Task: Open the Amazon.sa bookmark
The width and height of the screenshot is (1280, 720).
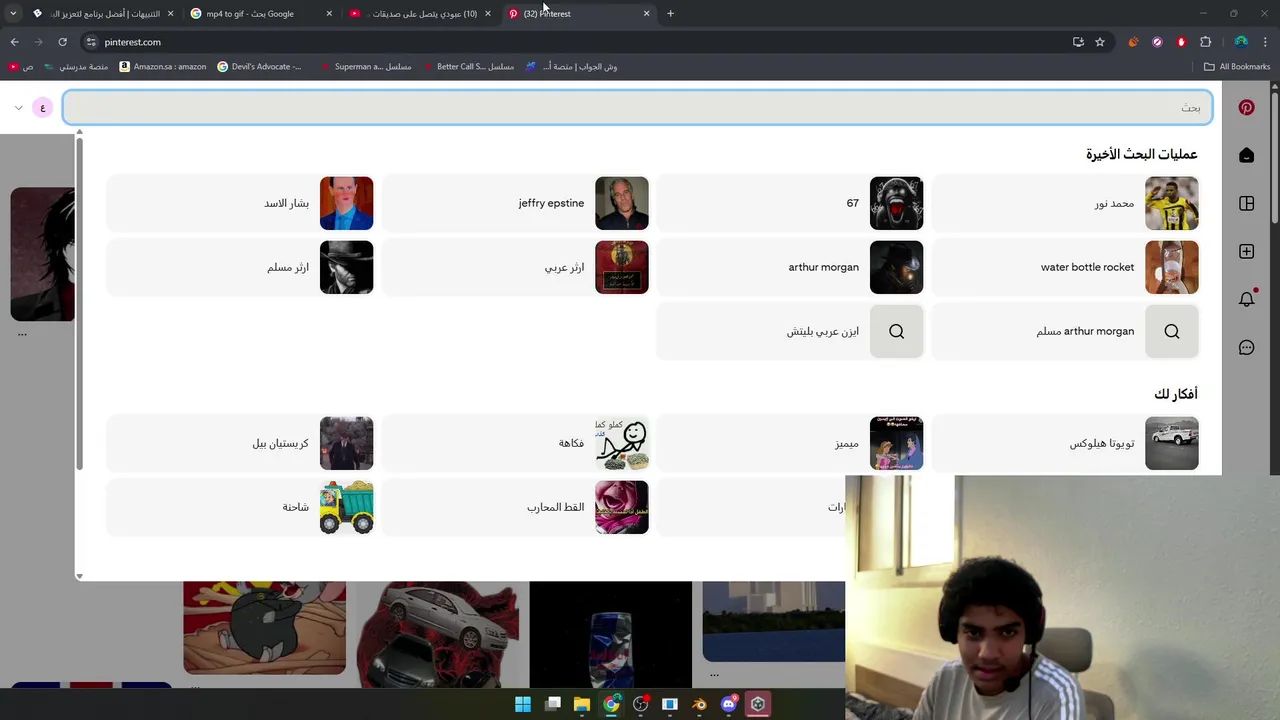Action: 163,67
